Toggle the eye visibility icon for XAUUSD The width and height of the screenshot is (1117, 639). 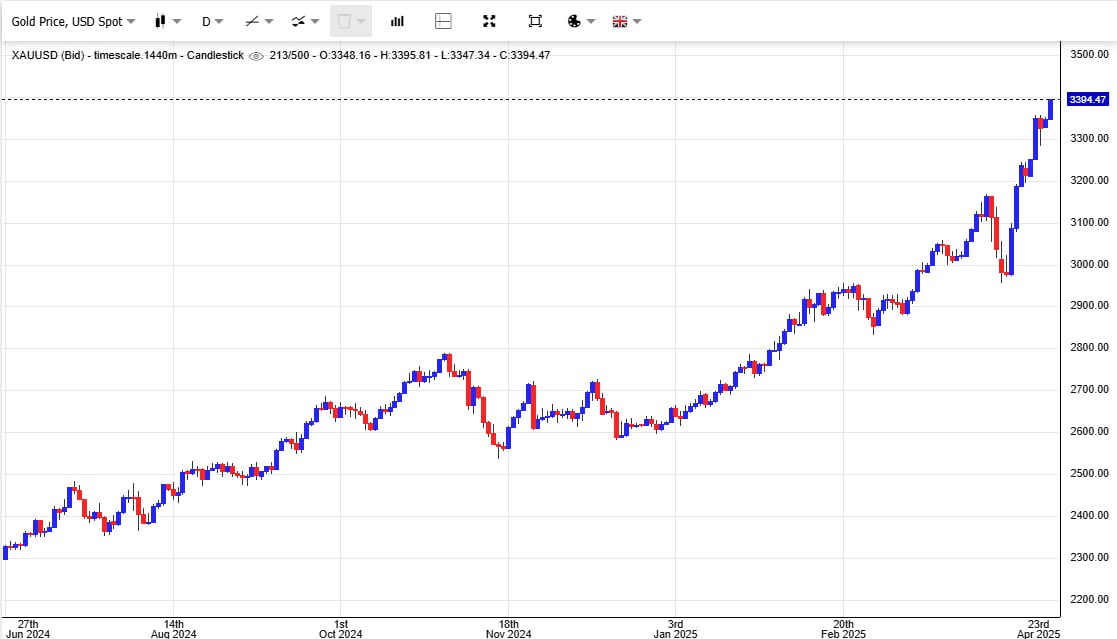256,55
